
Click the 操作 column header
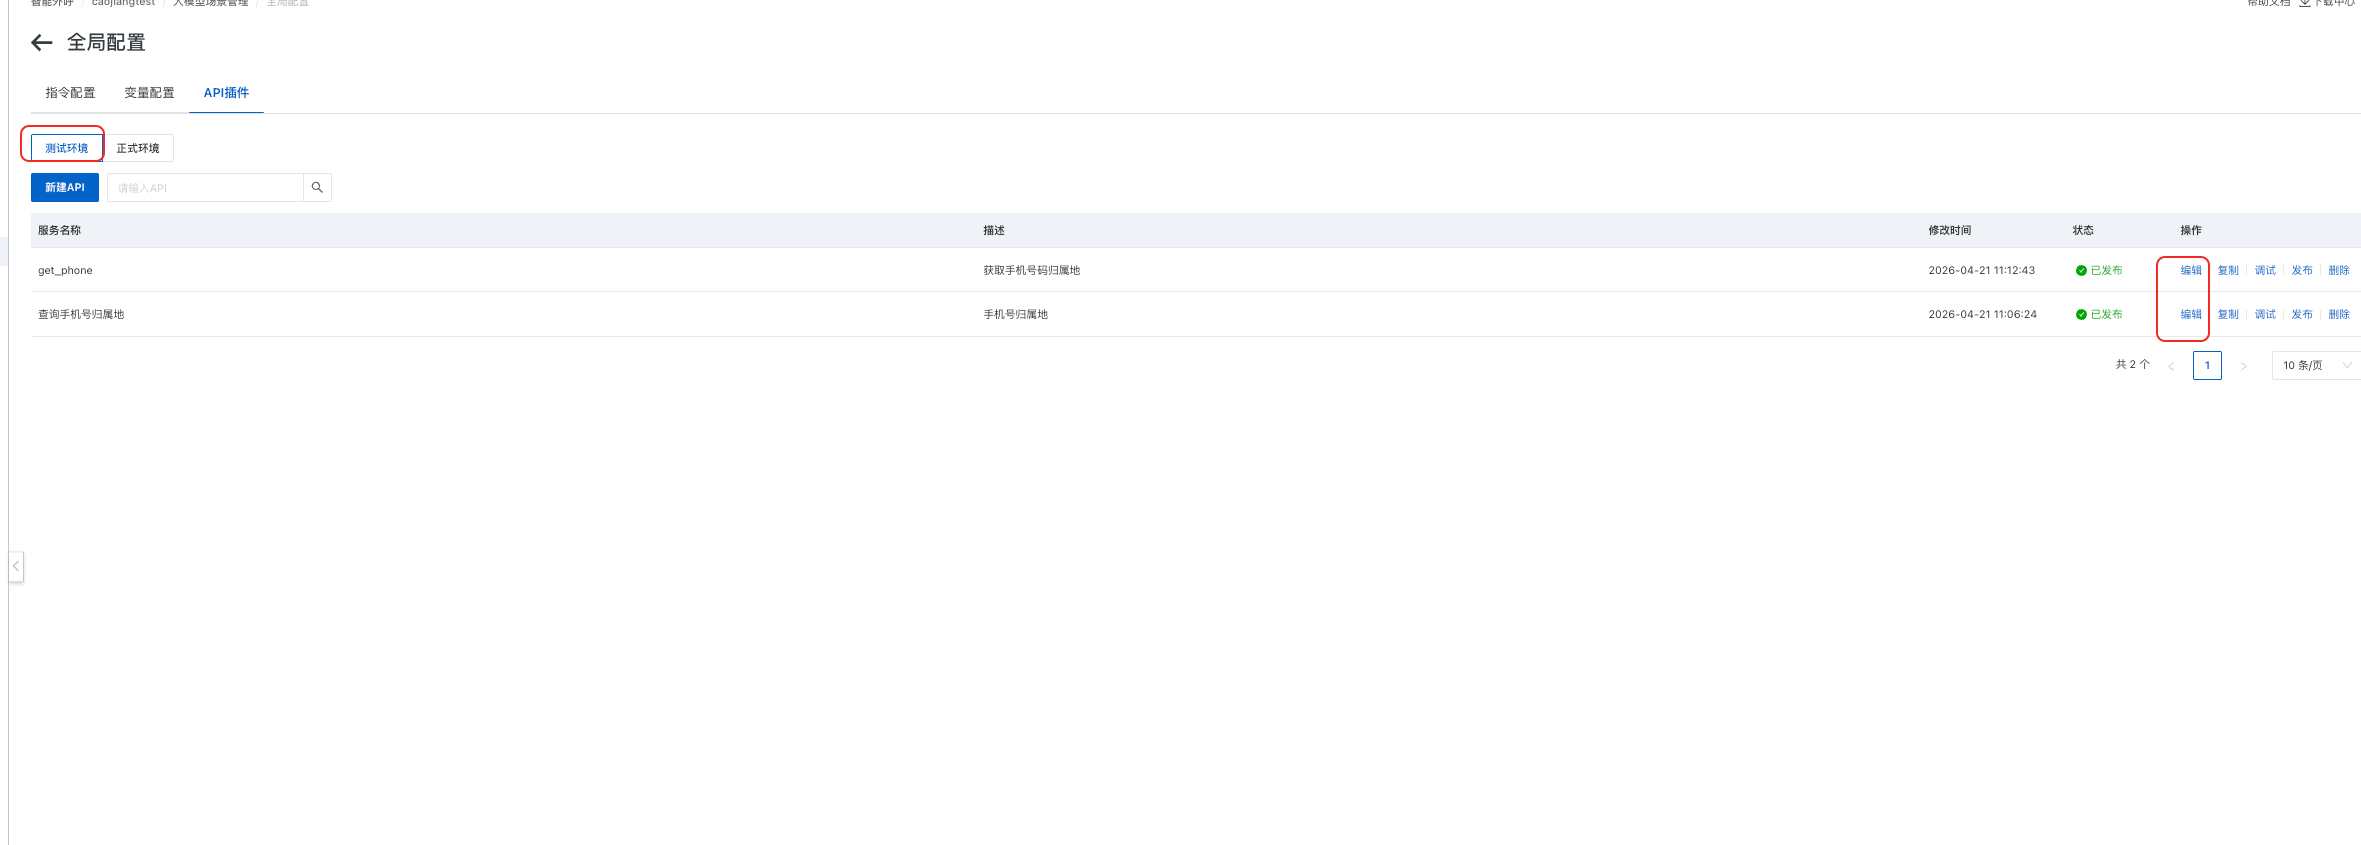click(x=2191, y=230)
